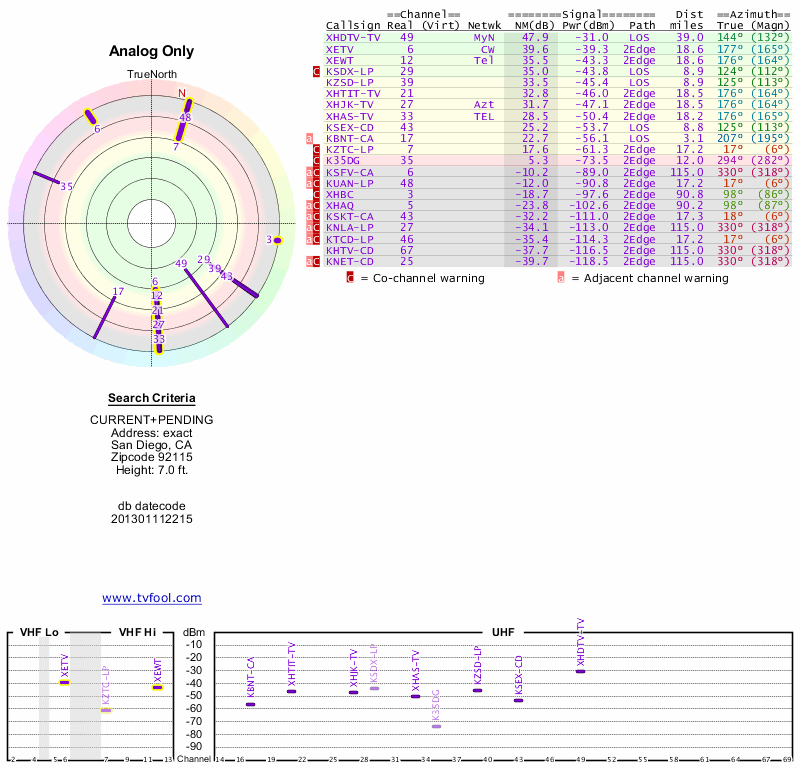The height and width of the screenshot is (768, 800).
Task: Click the XETV signal bar in the VHF Lo chart
Action: [65, 681]
